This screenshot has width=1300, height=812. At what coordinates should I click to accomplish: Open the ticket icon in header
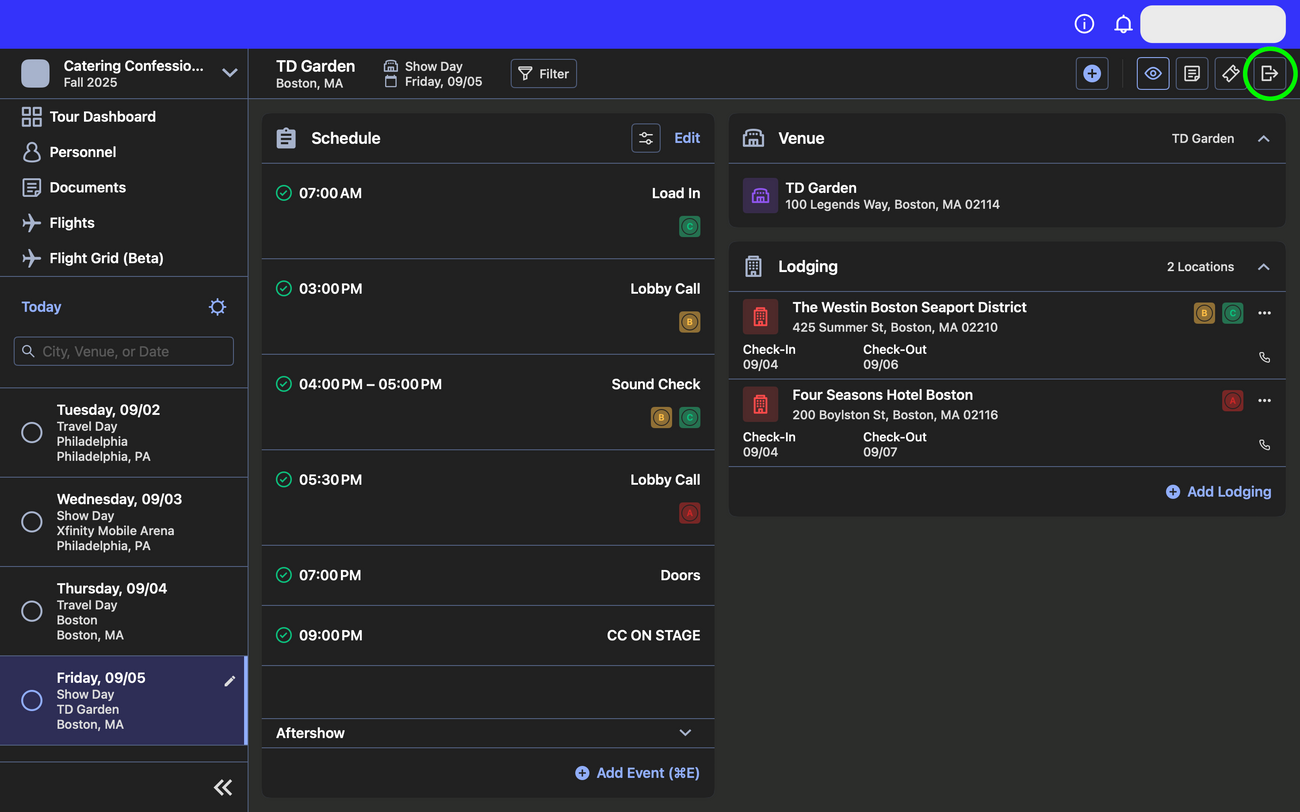pyautogui.click(x=1231, y=73)
